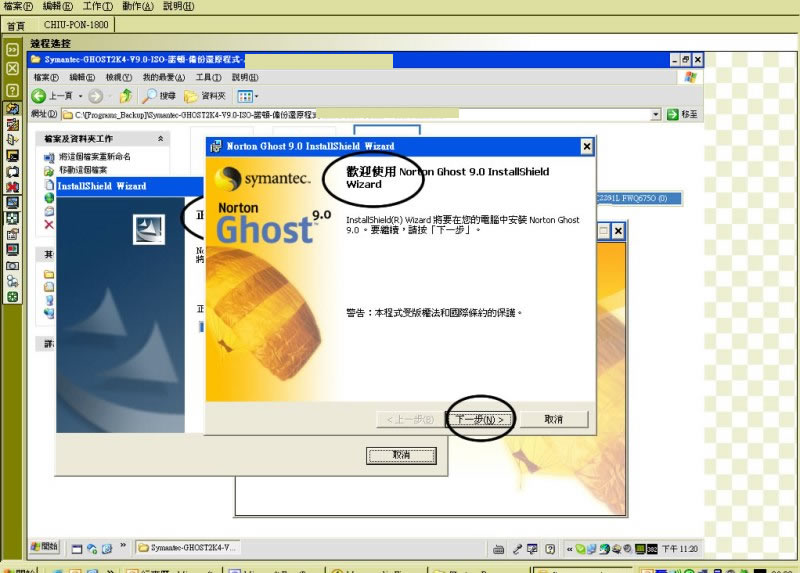The image size is (800, 573).
Task: Click the green square icon at sidebar bottom
Action: (12, 297)
